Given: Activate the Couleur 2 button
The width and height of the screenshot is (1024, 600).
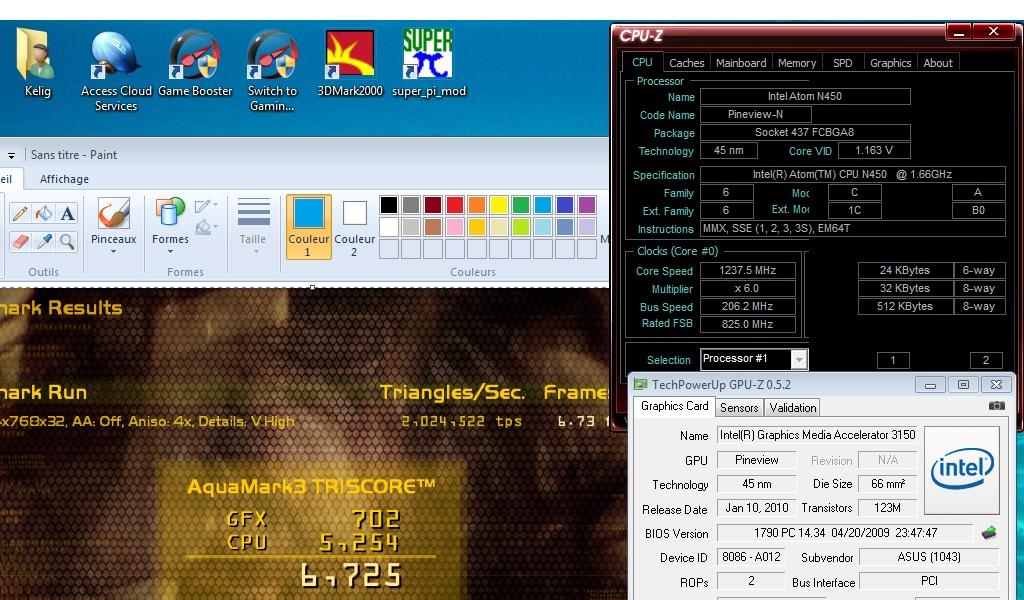Looking at the screenshot, I should (355, 227).
